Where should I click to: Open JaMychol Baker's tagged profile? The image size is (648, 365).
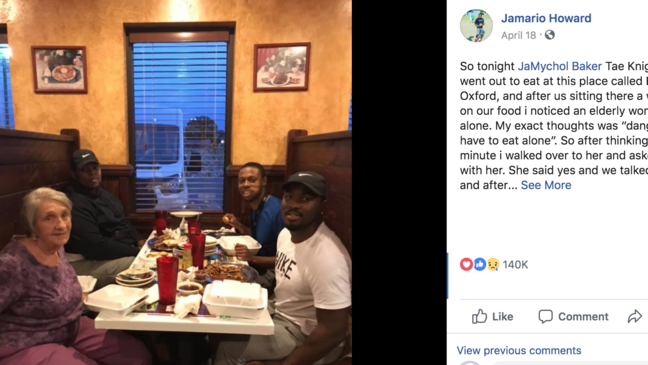point(560,66)
